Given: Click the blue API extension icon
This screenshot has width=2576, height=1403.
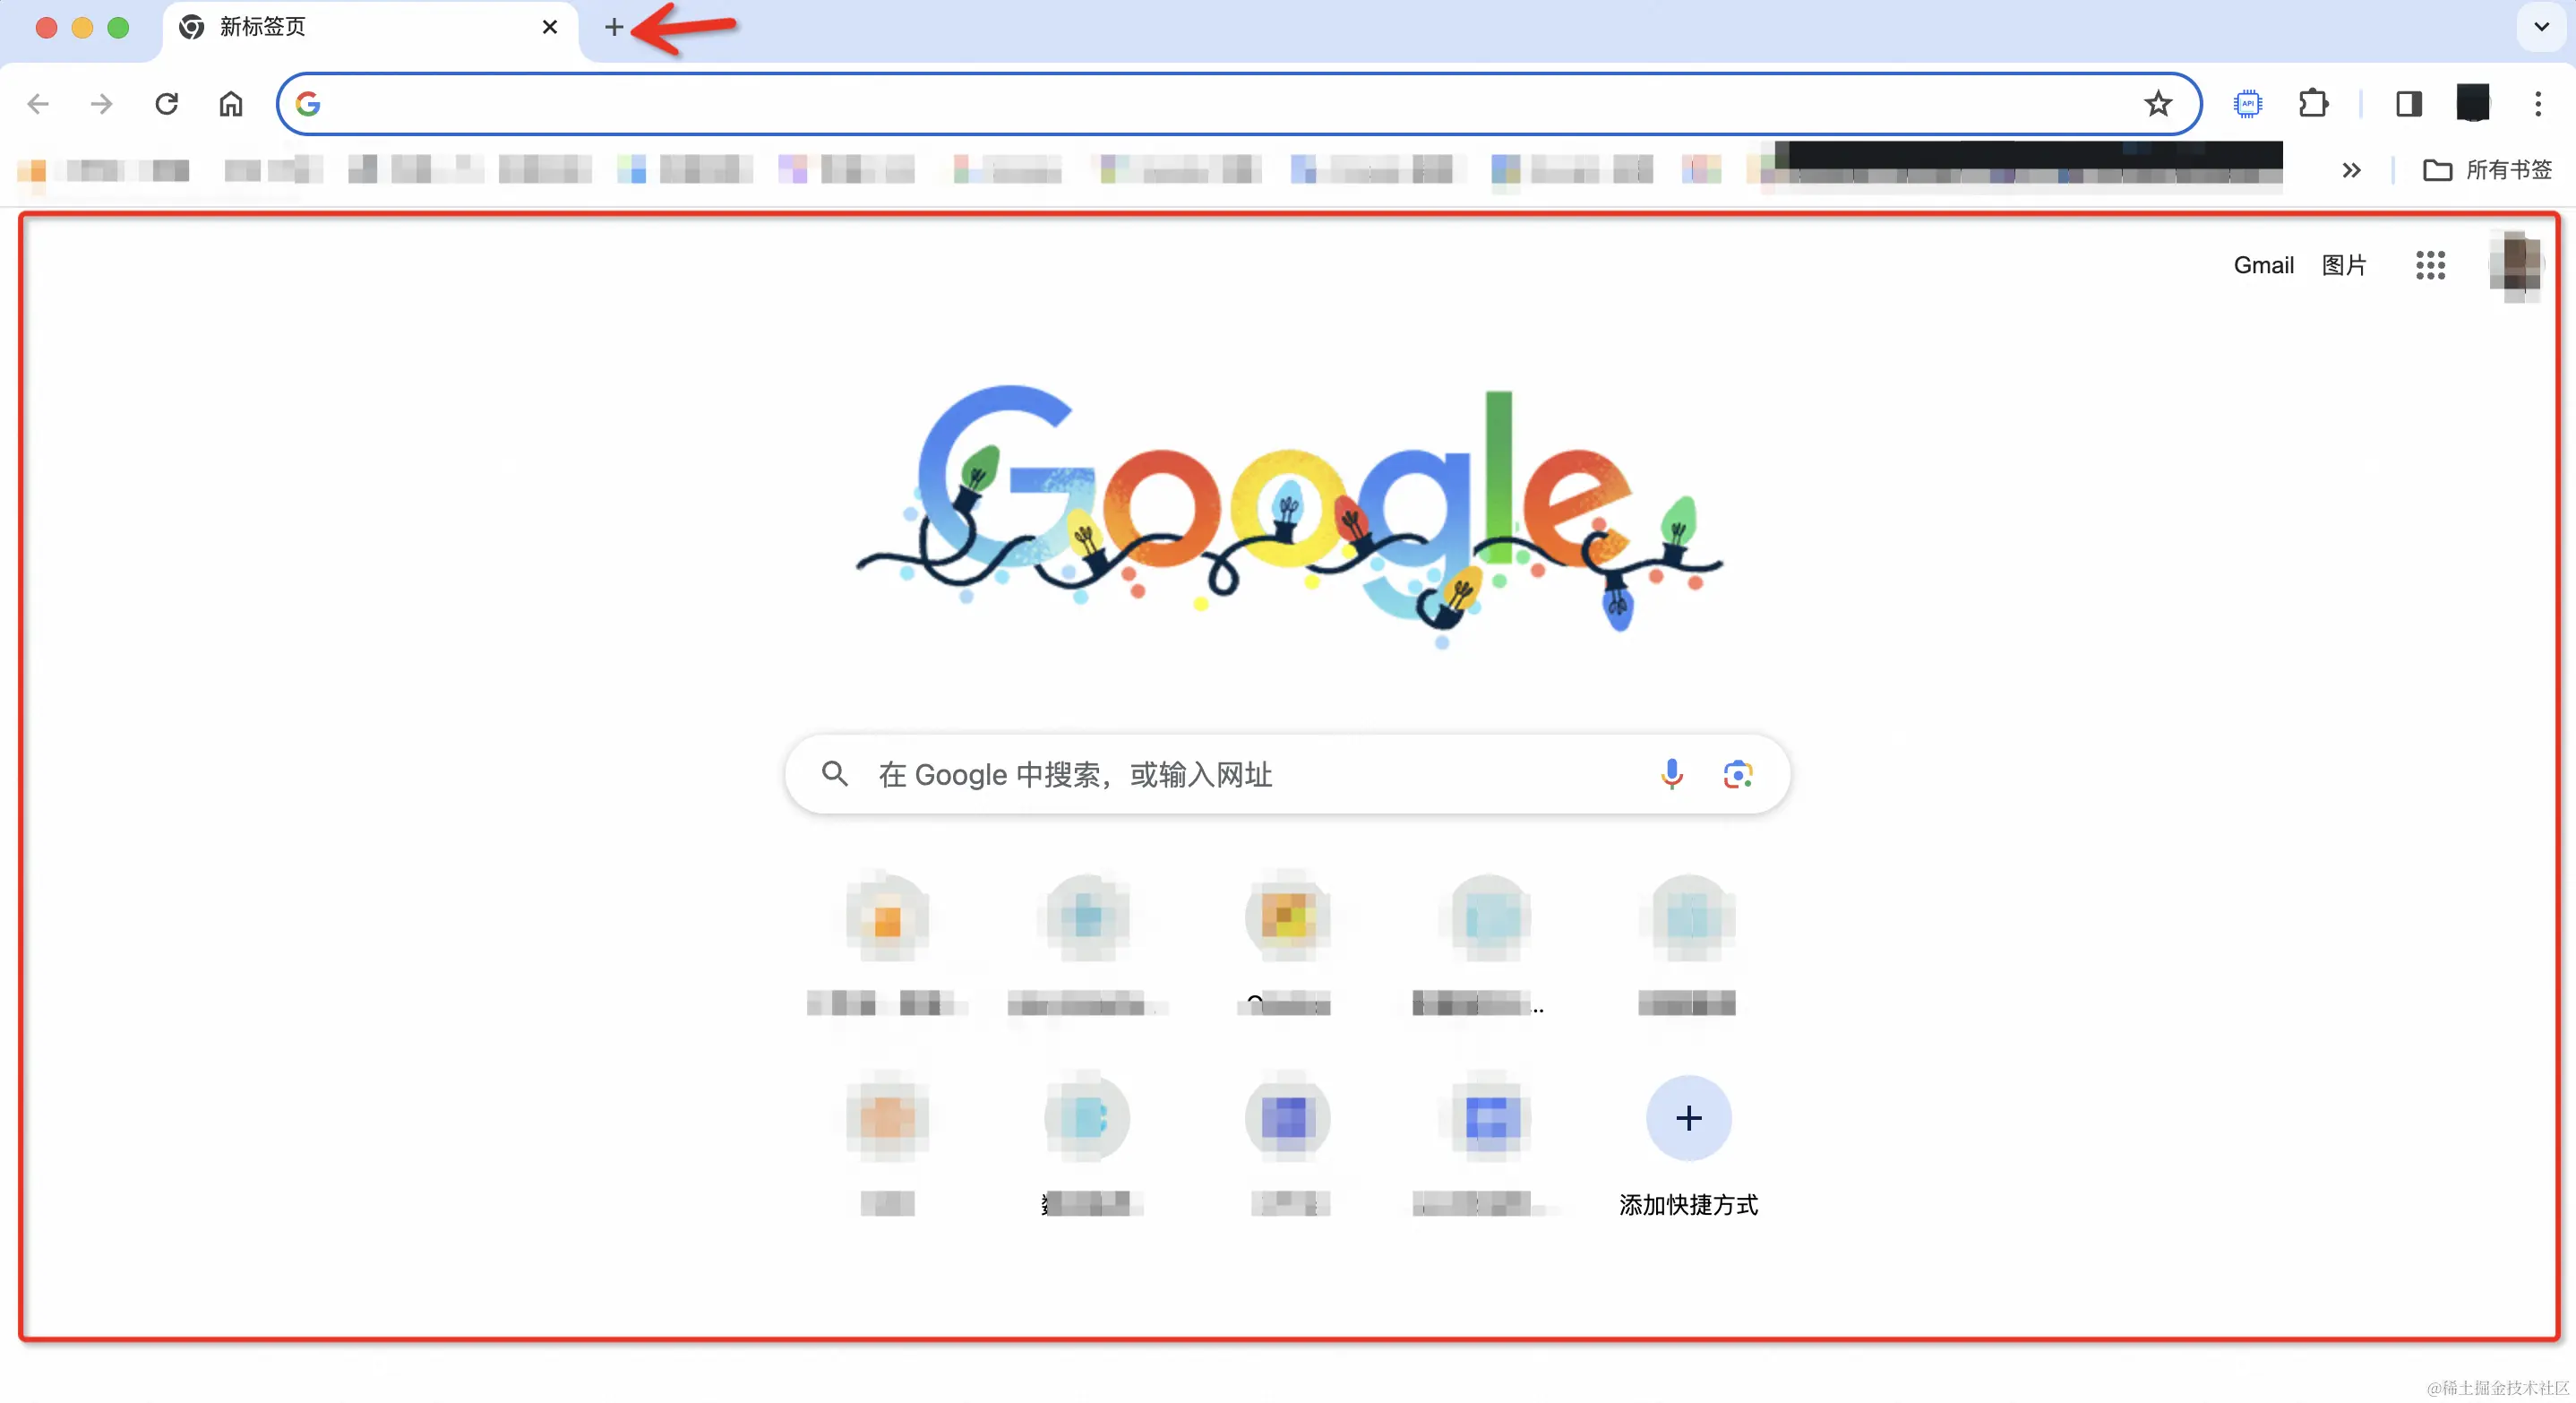Looking at the screenshot, I should (x=2247, y=103).
